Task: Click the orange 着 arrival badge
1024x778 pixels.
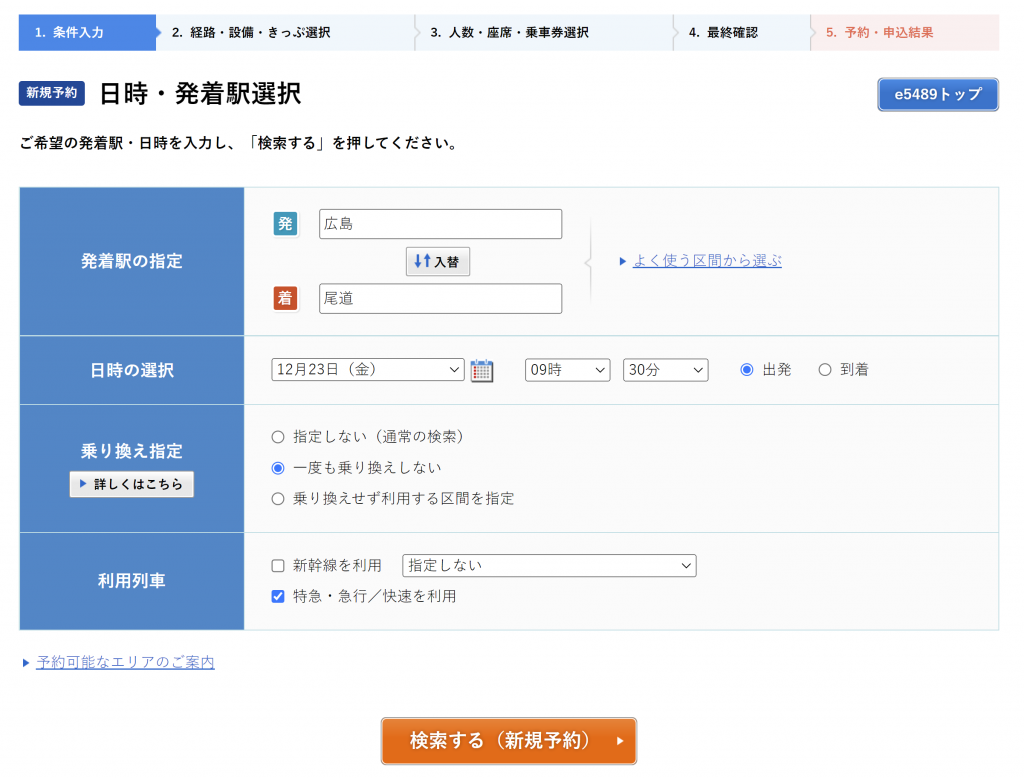Action: coord(286,298)
